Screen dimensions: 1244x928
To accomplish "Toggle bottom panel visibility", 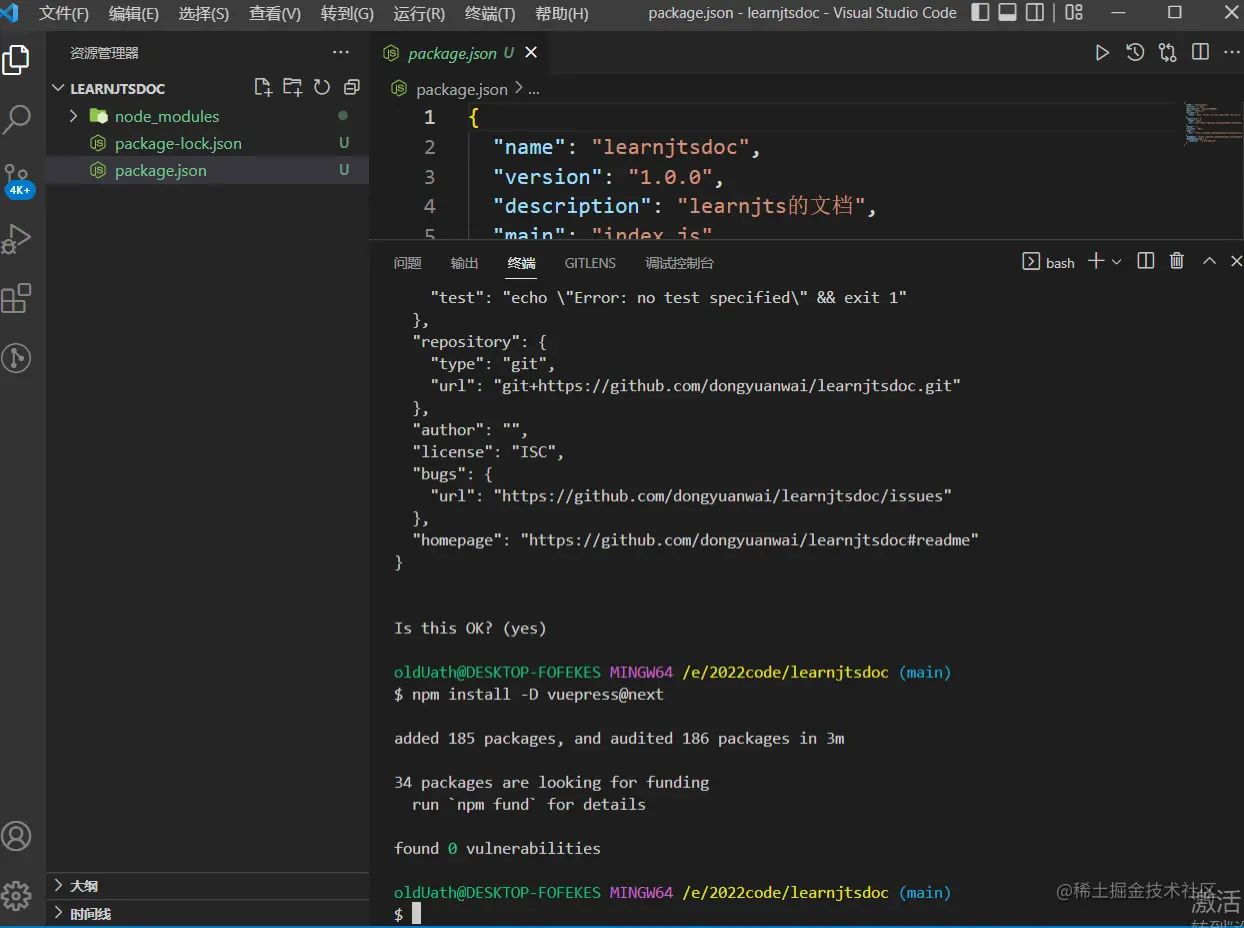I will [1008, 13].
